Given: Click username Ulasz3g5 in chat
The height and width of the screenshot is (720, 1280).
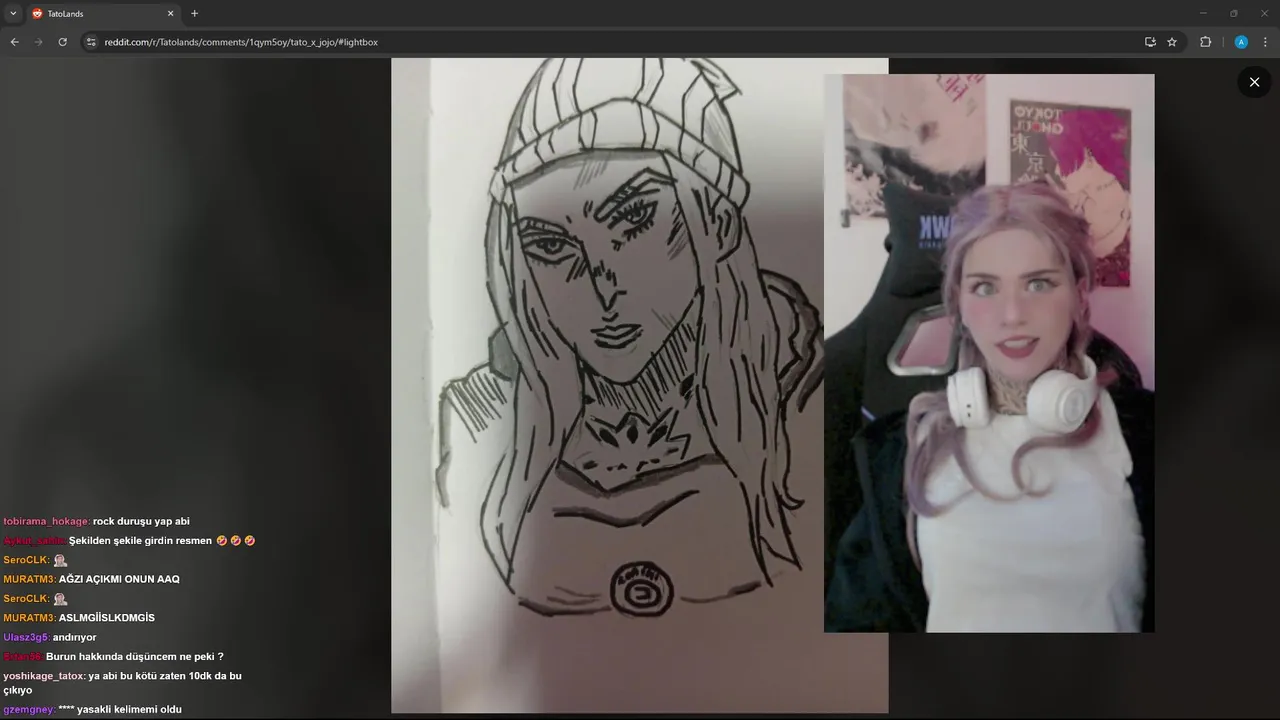Looking at the screenshot, I should 26,637.
